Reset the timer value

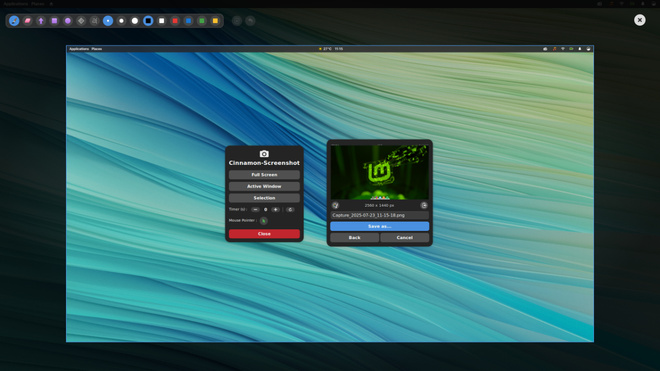290,209
